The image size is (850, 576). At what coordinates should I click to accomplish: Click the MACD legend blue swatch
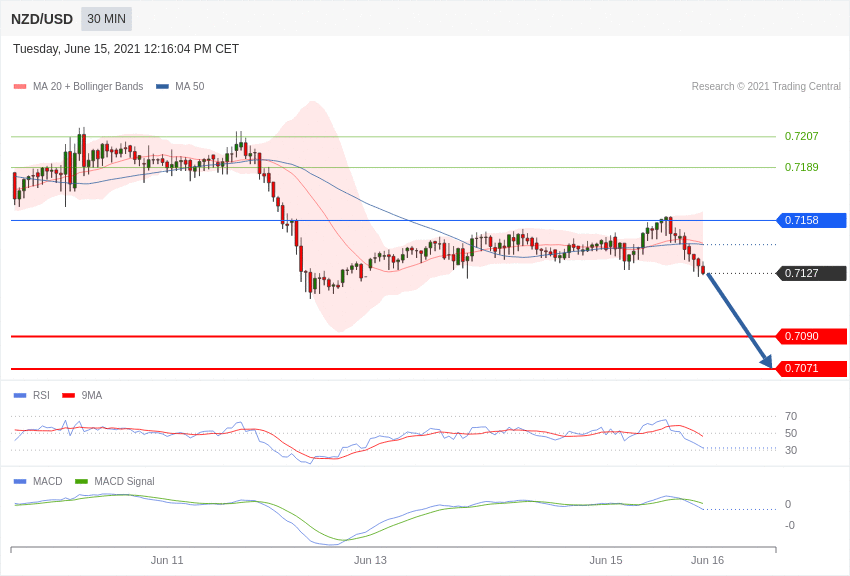pyautogui.click(x=20, y=481)
